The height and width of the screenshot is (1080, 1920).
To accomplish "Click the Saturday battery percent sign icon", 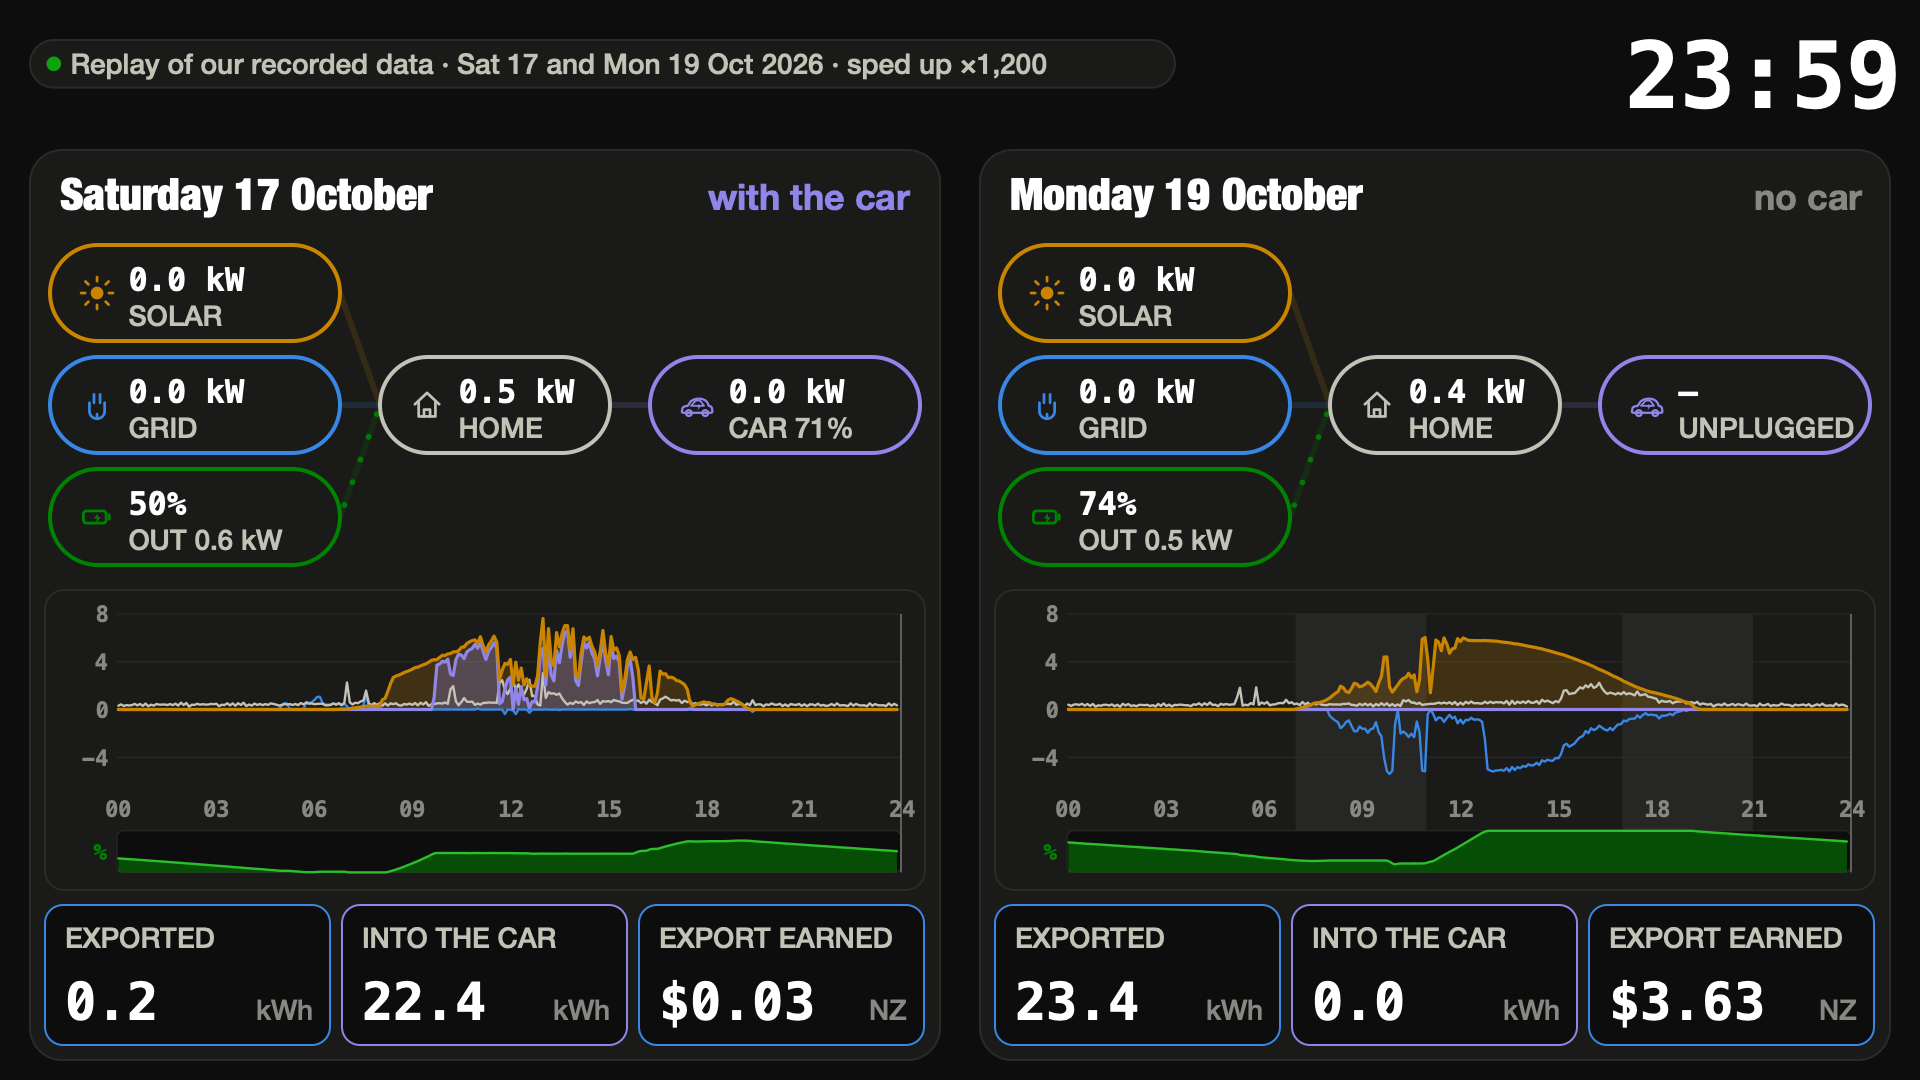I will tap(100, 852).
